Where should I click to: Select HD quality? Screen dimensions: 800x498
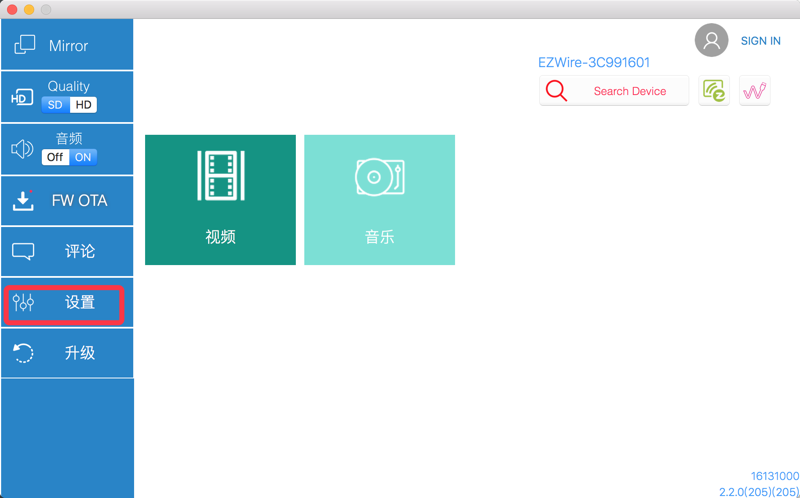(83, 105)
